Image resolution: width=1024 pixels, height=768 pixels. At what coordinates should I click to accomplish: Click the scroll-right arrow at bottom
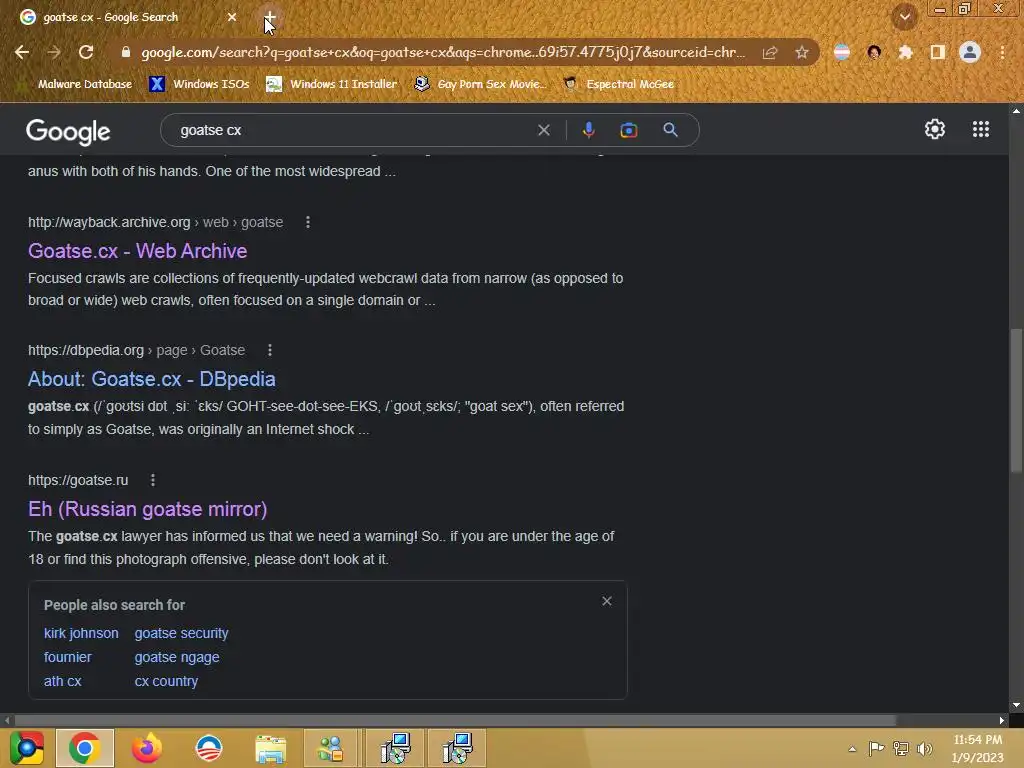pyautogui.click(x=1002, y=720)
